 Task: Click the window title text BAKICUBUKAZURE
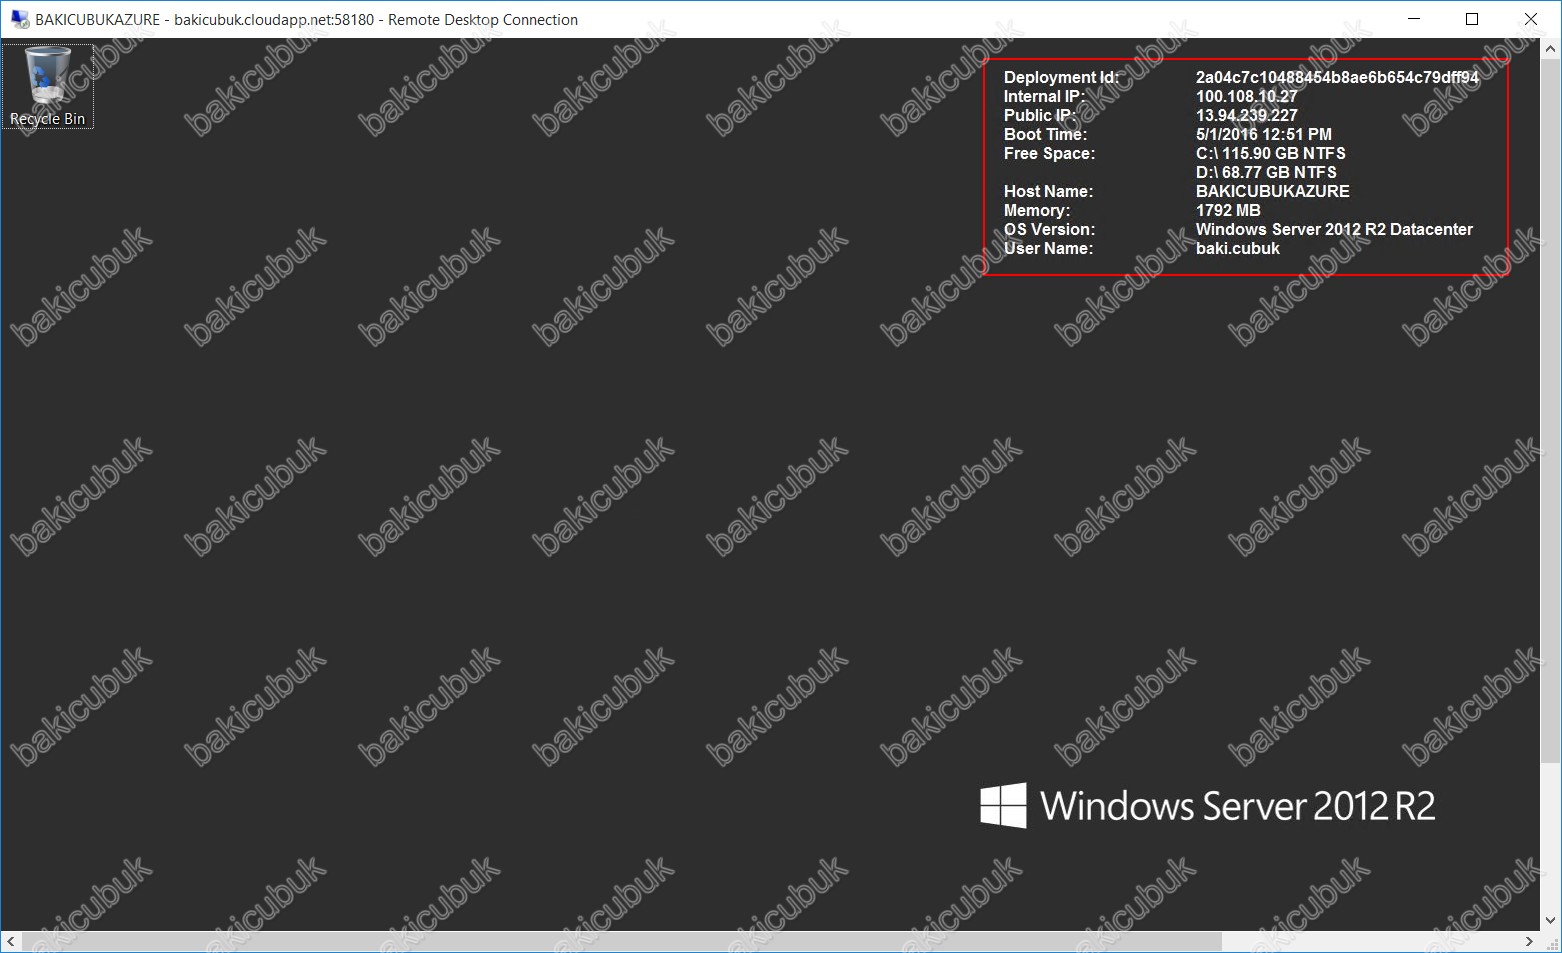pyautogui.click(x=98, y=20)
